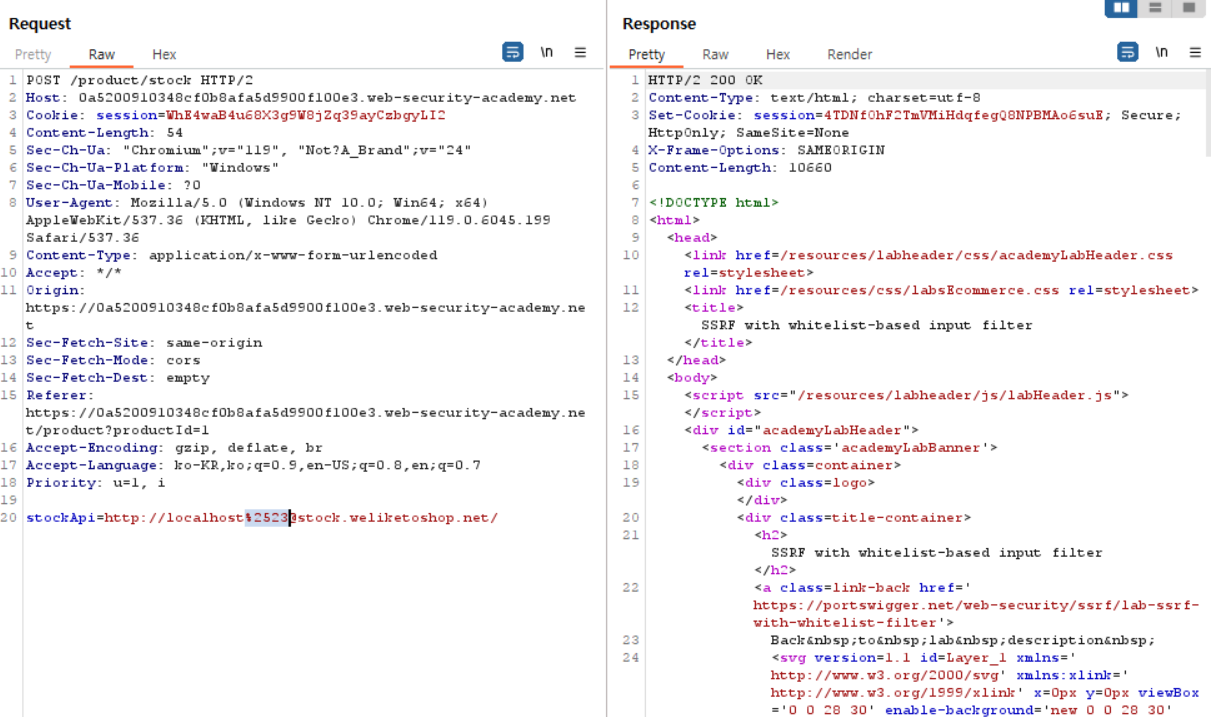Click the portswigger.net lab URL text
This screenshot has height=717, width=1211.
point(976,614)
